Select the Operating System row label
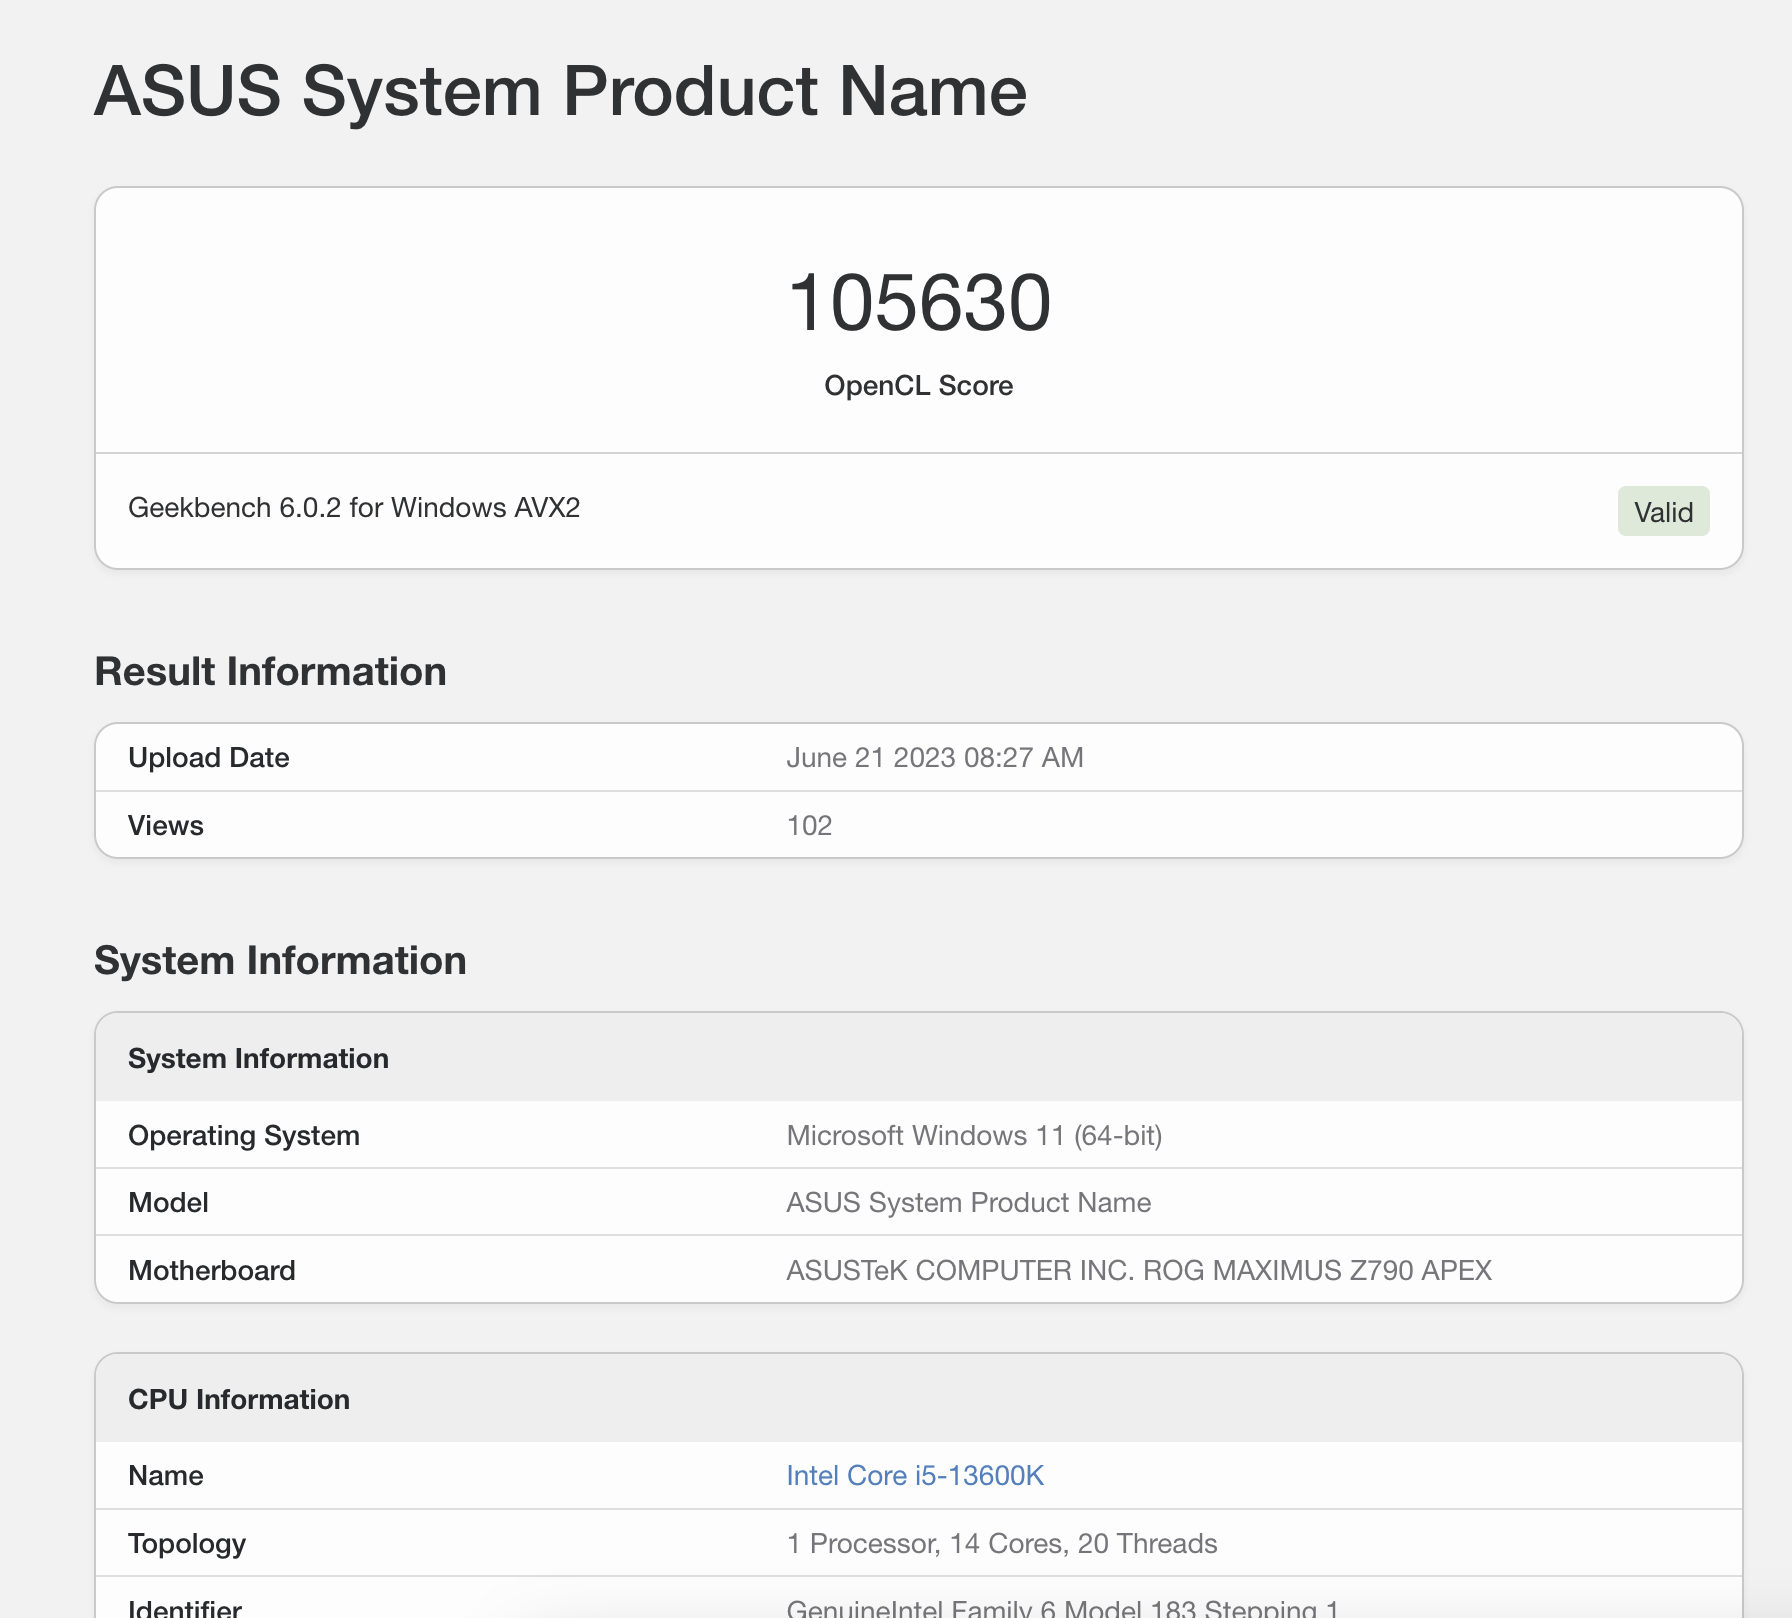The height and width of the screenshot is (1618, 1792). [x=244, y=1136]
